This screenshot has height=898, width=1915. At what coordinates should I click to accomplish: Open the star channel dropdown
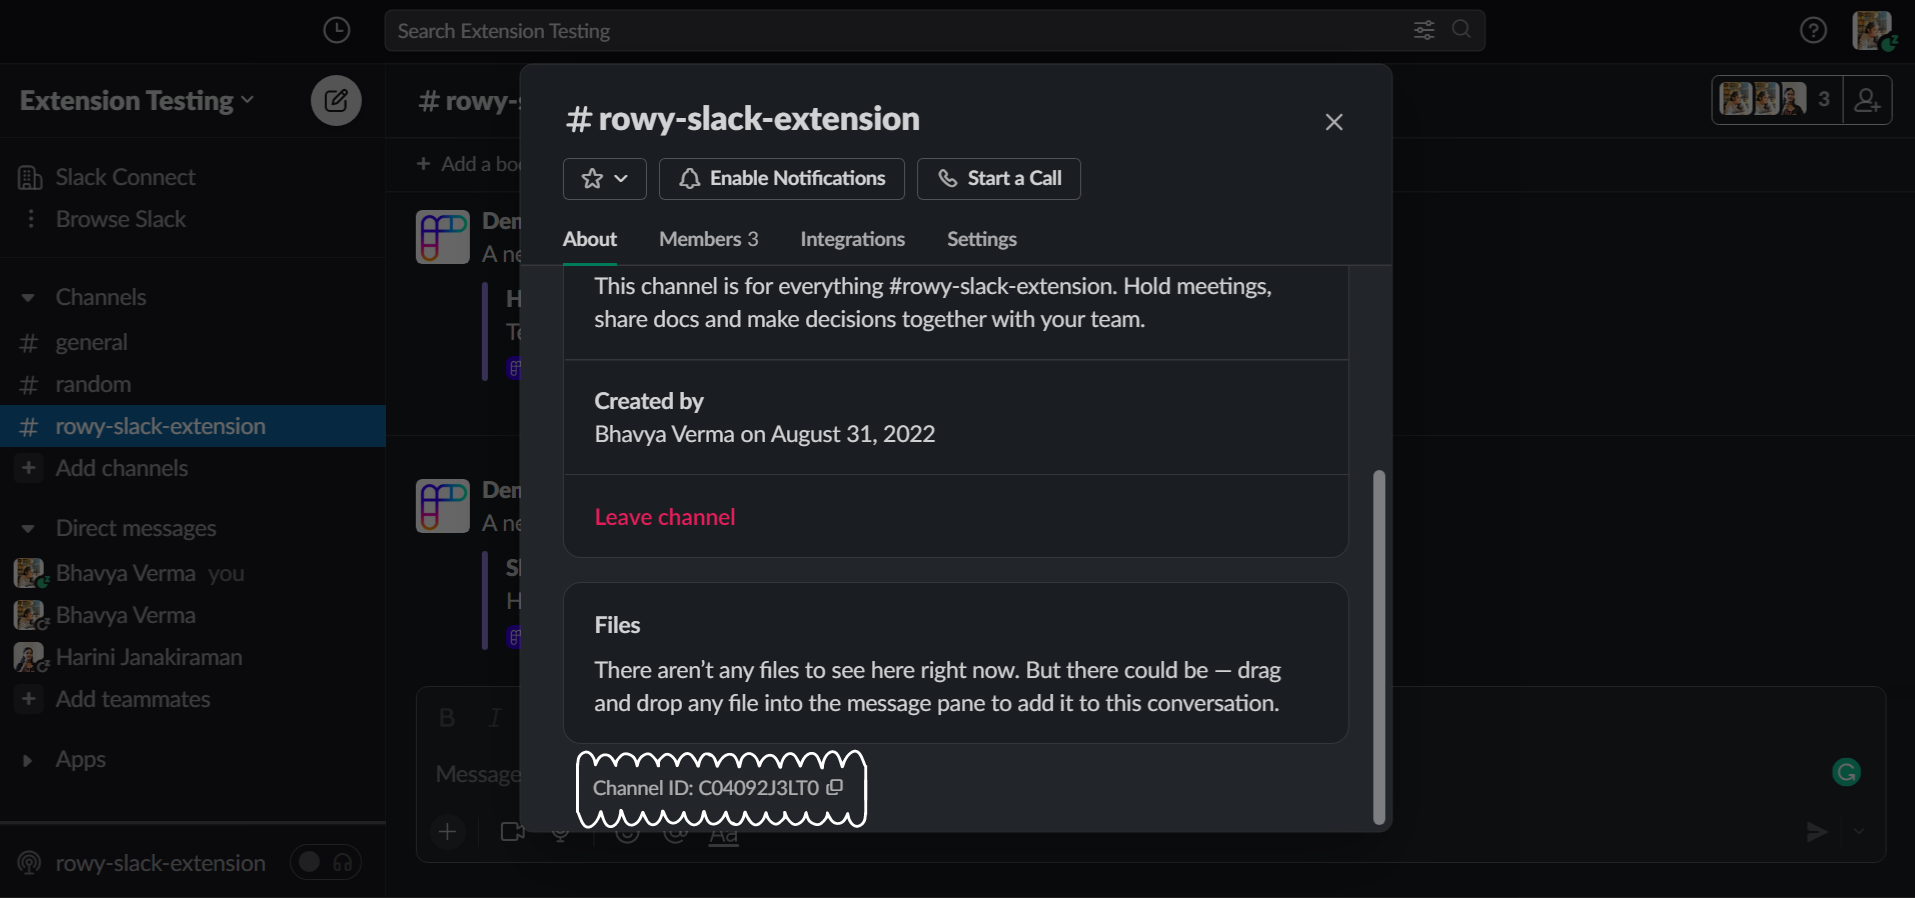click(604, 179)
